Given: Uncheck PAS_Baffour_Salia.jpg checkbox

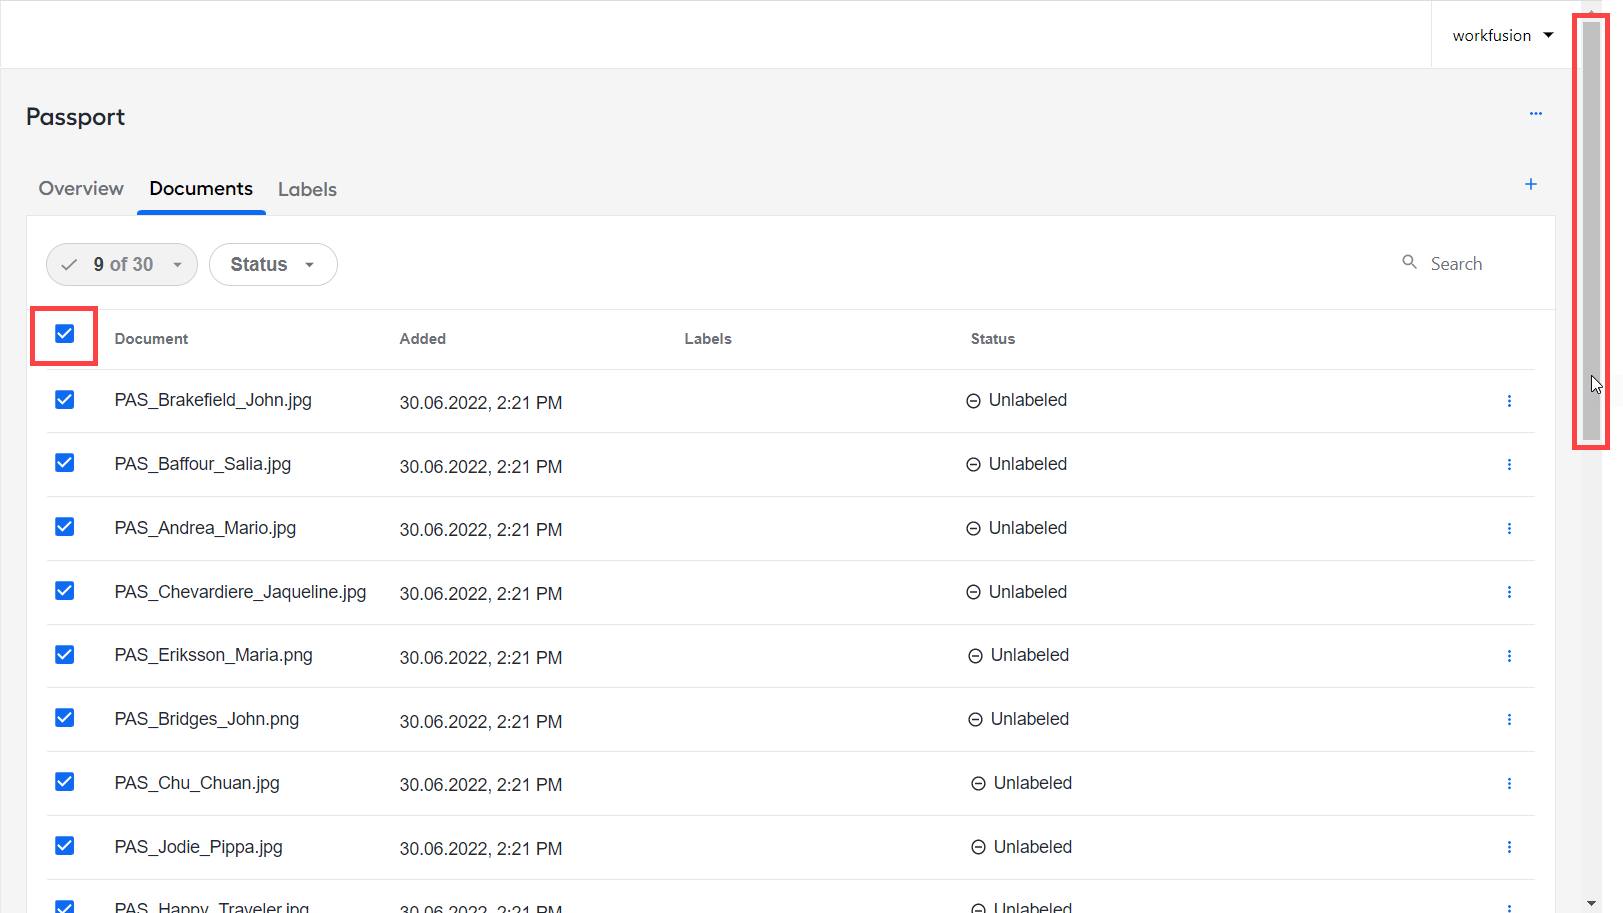Looking at the screenshot, I should coord(64,463).
